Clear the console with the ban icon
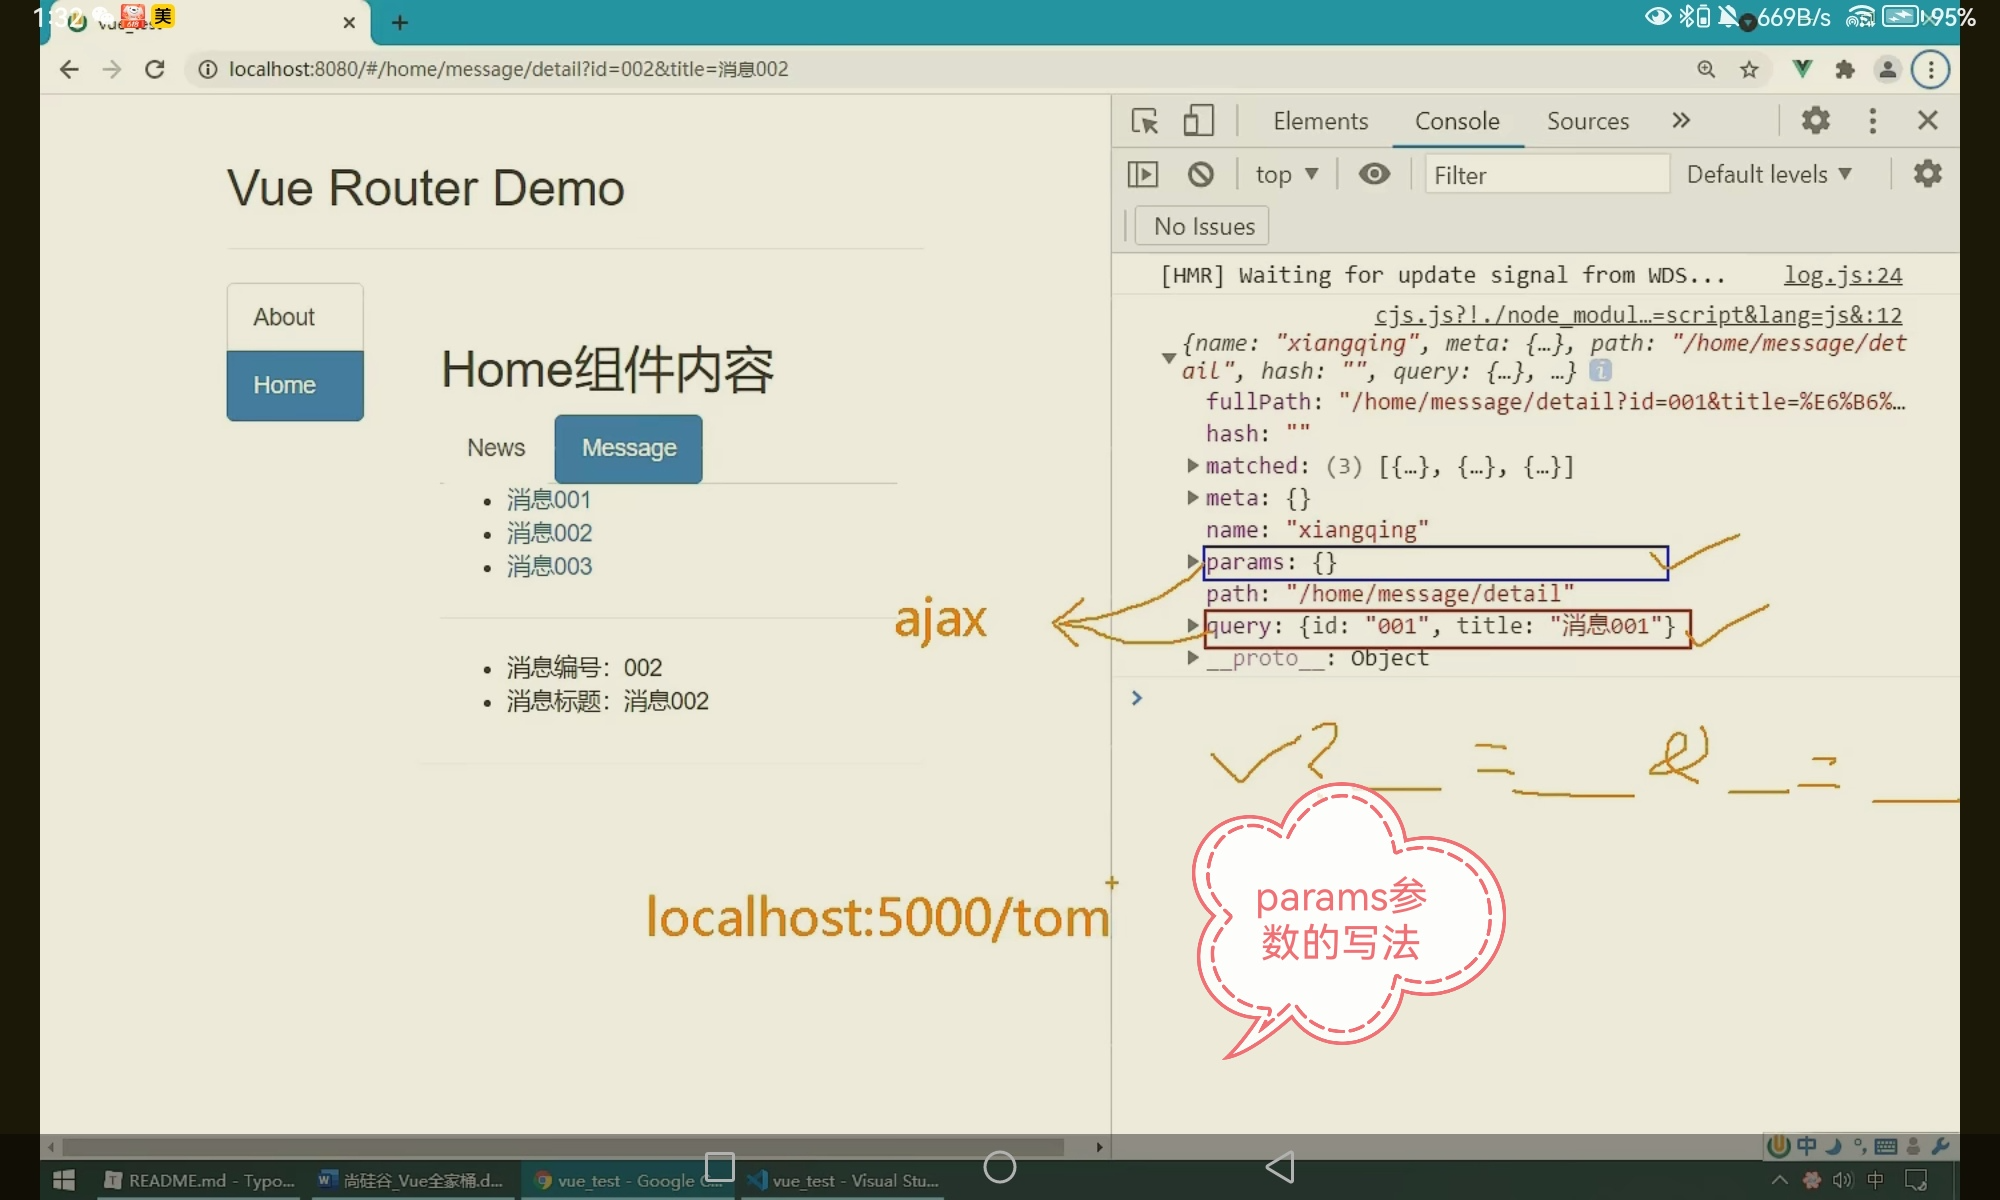The image size is (2000, 1200). point(1200,174)
